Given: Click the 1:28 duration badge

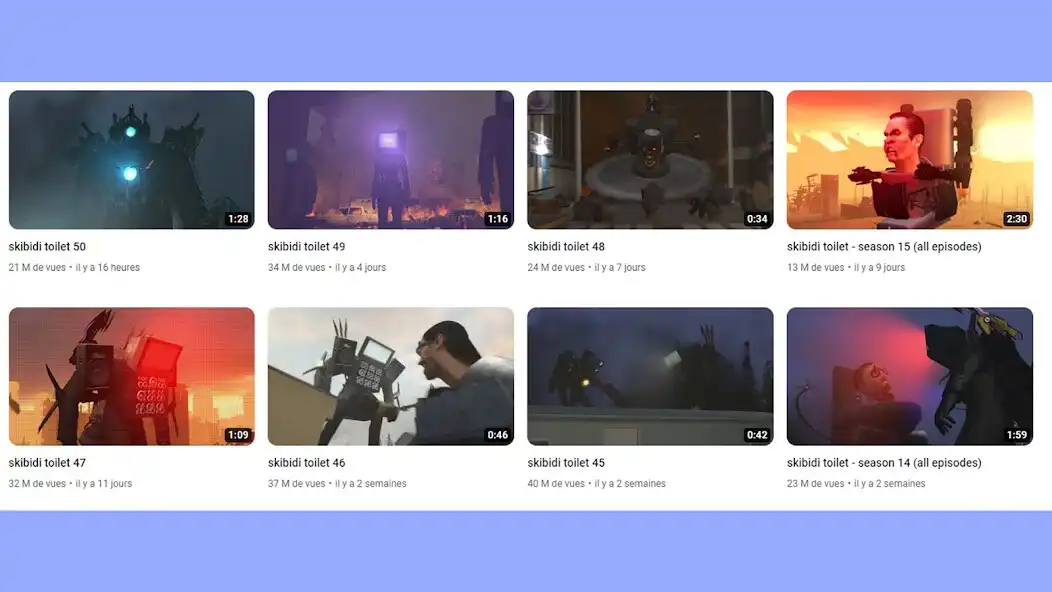Looking at the screenshot, I should pos(238,219).
